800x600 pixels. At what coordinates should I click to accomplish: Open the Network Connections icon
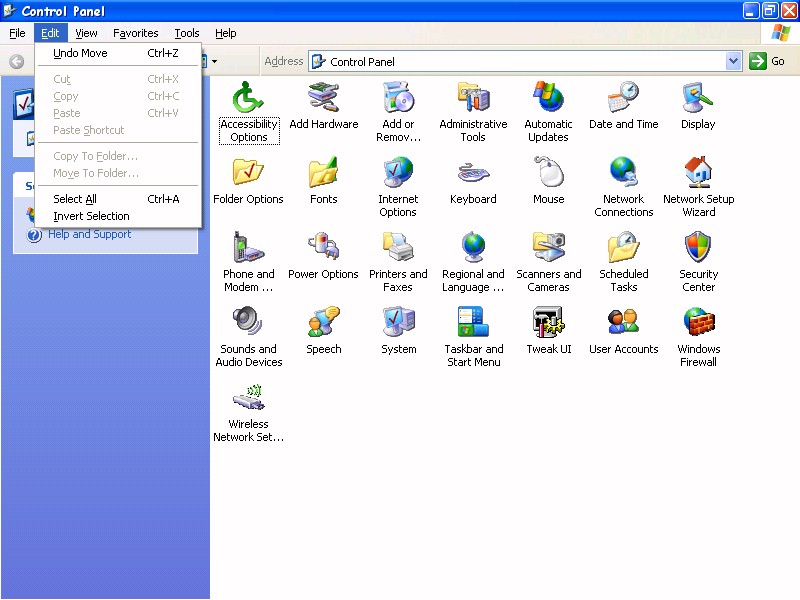[623, 171]
